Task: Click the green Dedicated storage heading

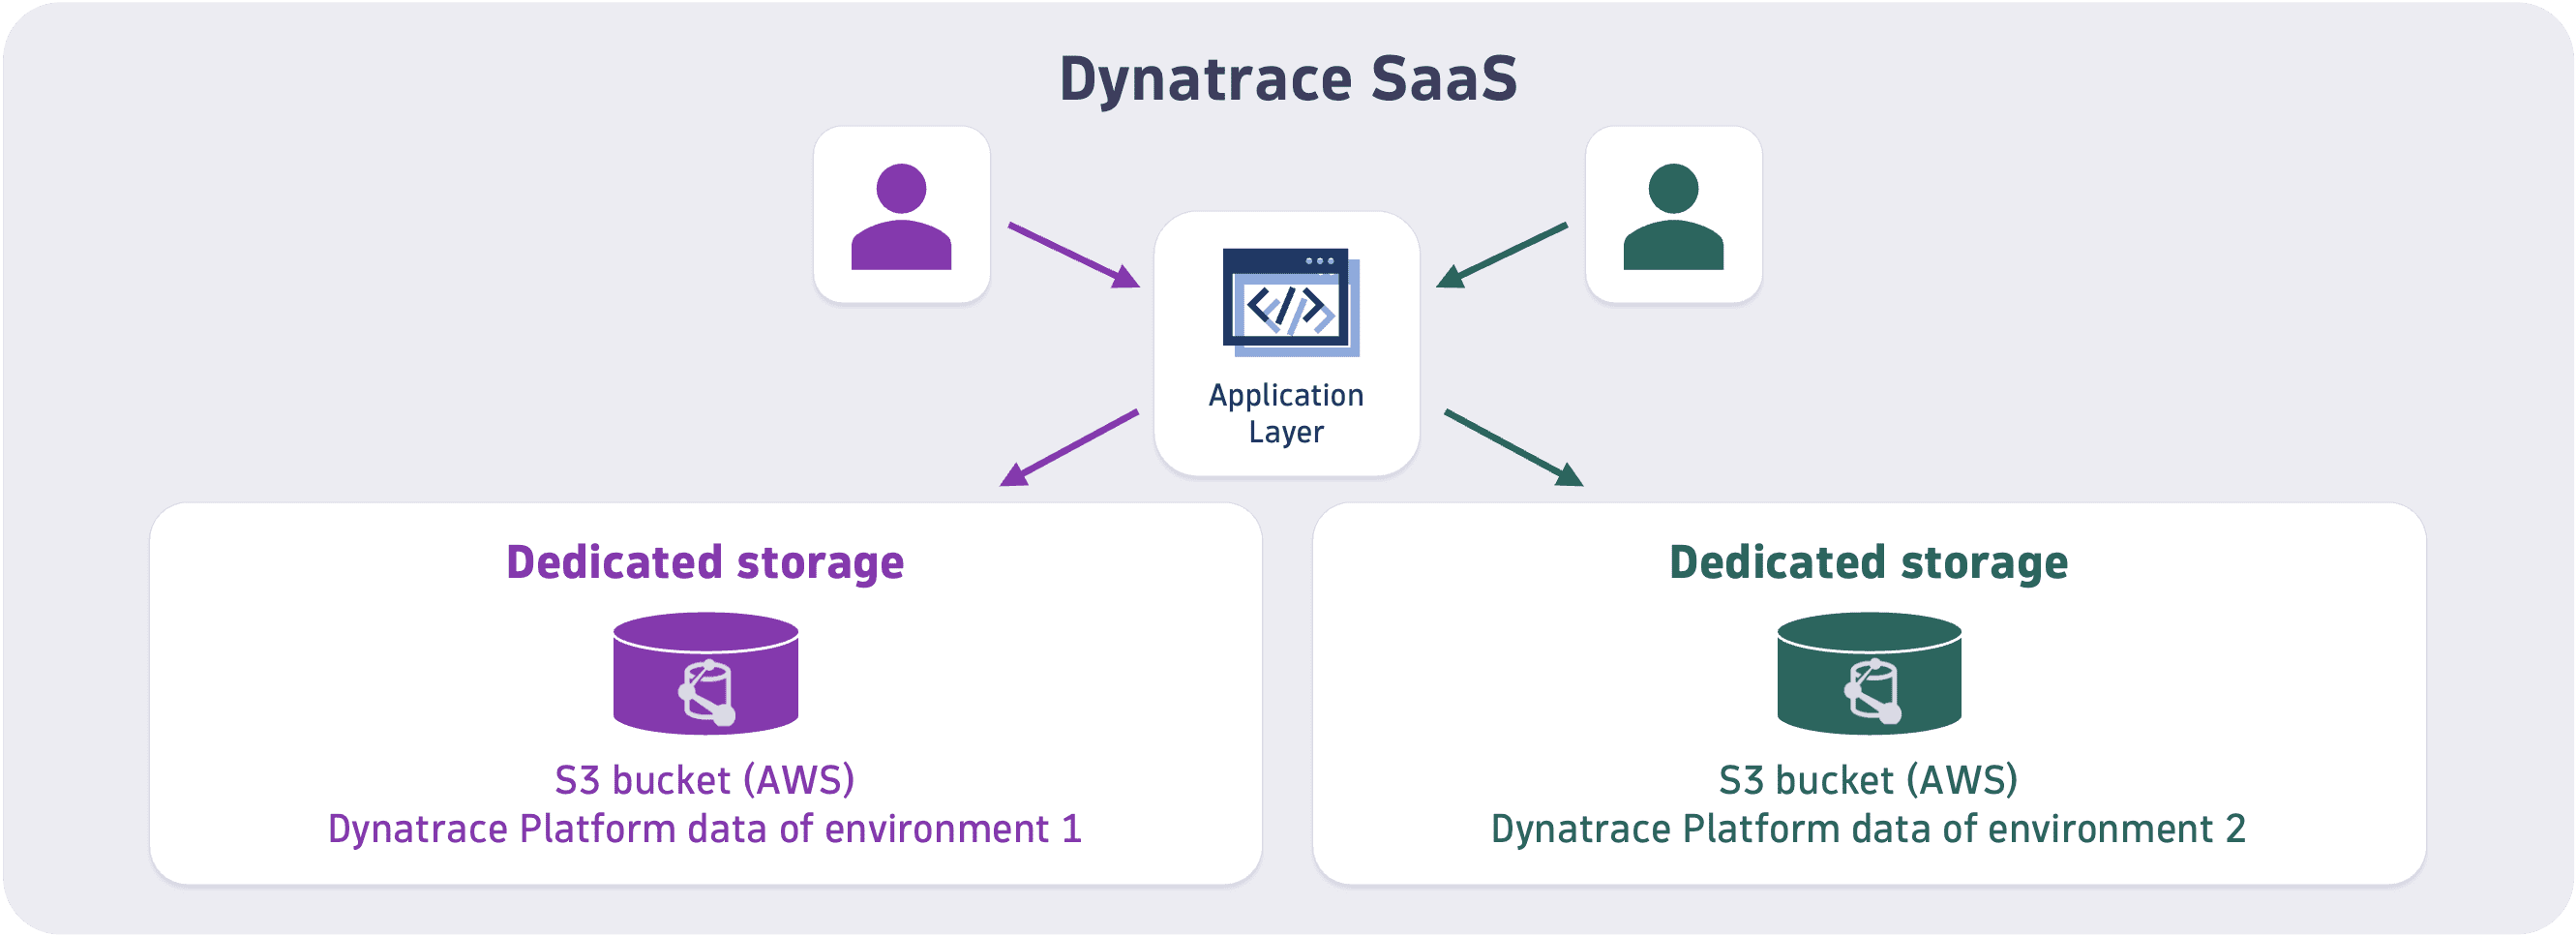Action: 1868,562
